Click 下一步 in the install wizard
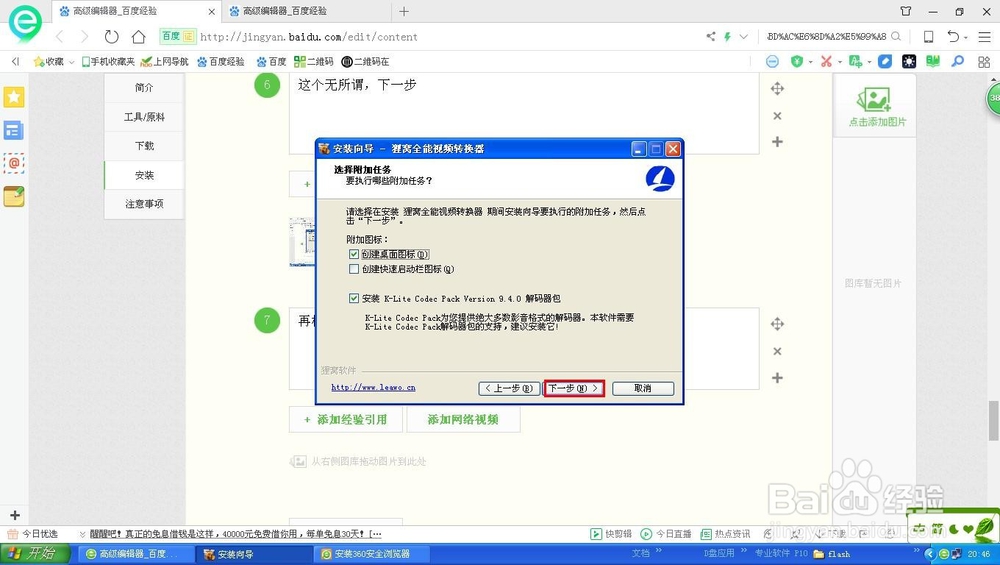1000x565 pixels. 573,388
